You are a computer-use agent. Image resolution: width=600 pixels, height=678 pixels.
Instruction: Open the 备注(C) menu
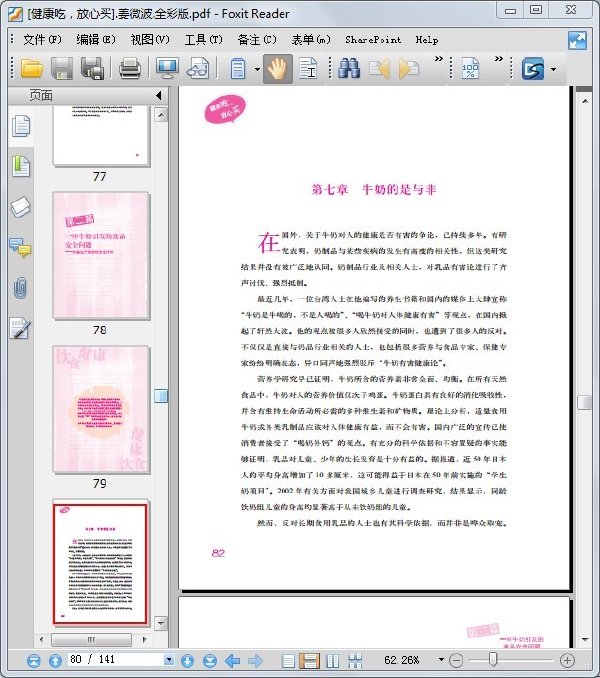tap(257, 40)
